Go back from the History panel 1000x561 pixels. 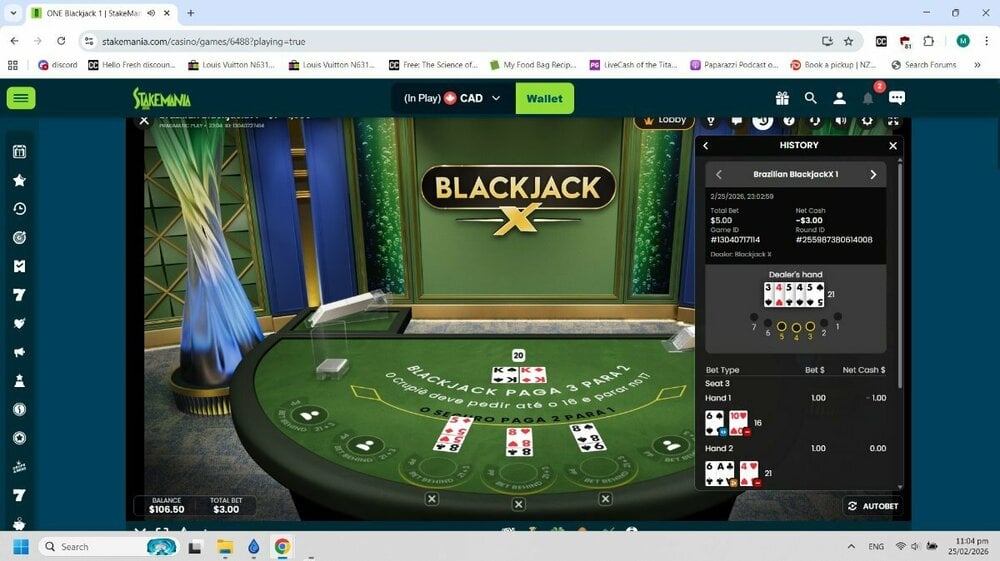click(x=706, y=146)
